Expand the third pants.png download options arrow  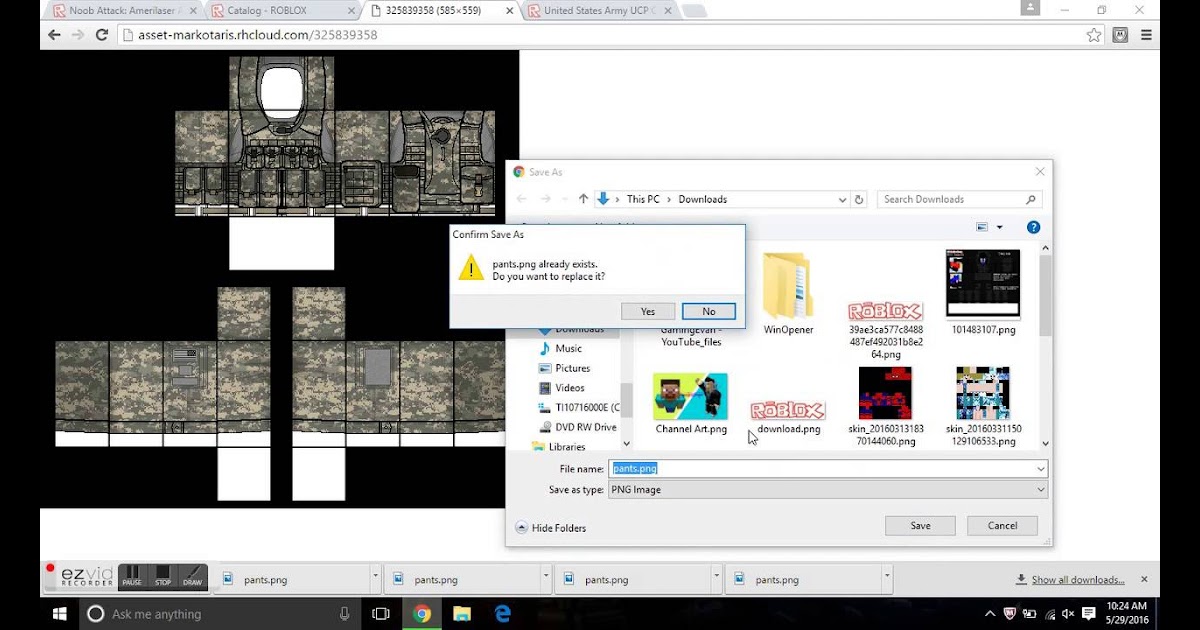[x=716, y=578]
